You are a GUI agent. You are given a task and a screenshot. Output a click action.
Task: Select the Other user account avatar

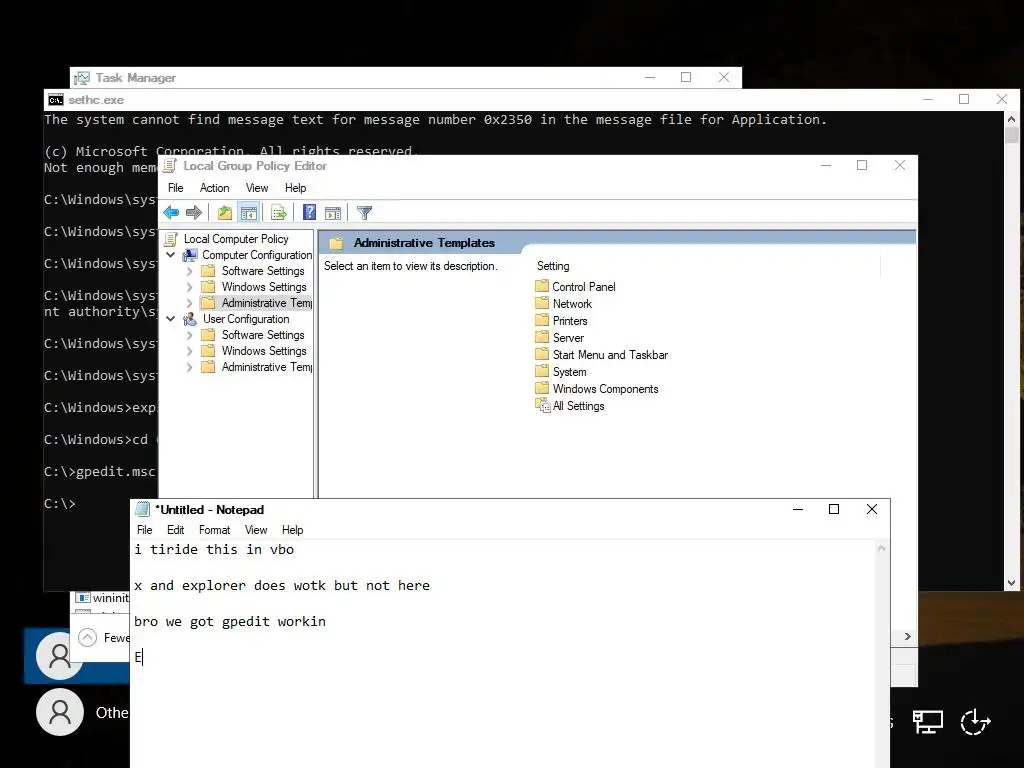[x=60, y=712]
